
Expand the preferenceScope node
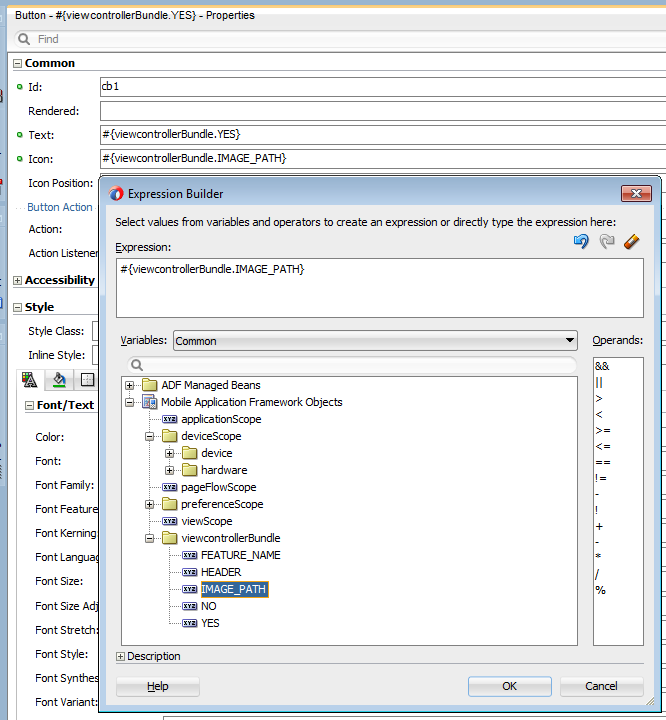point(149,504)
